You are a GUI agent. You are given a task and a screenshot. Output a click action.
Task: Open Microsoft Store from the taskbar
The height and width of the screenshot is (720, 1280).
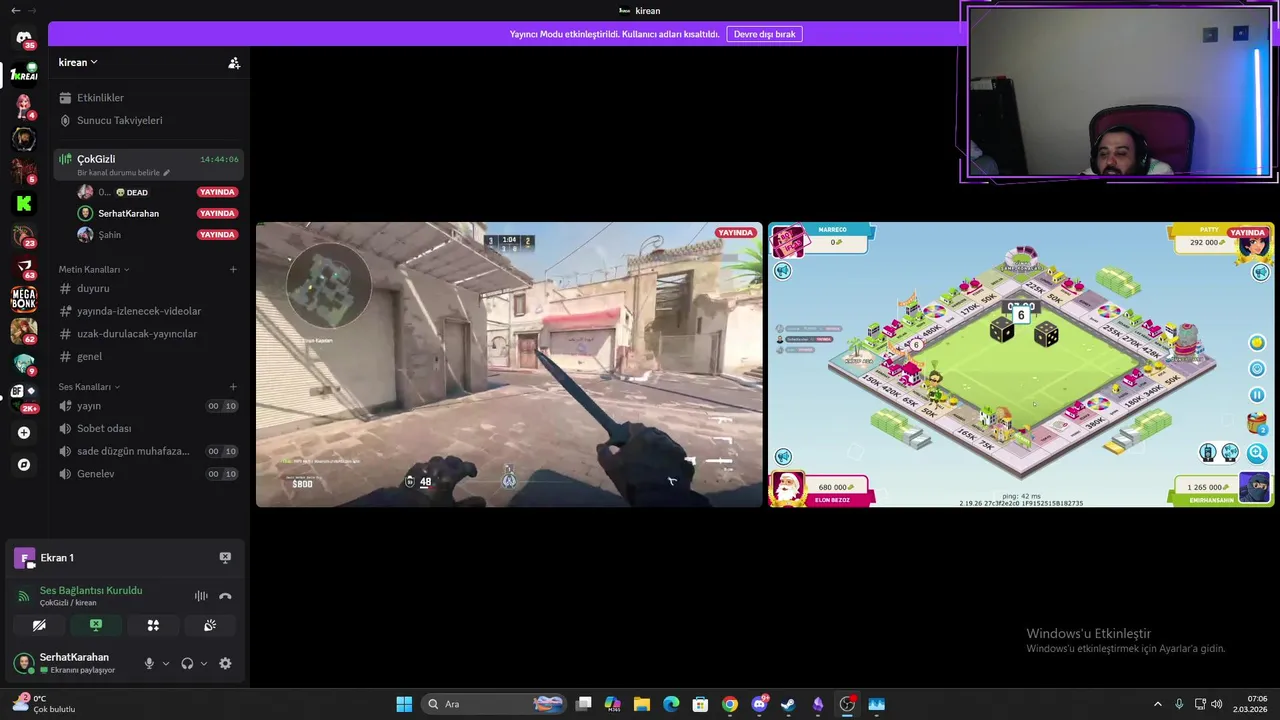(700, 704)
